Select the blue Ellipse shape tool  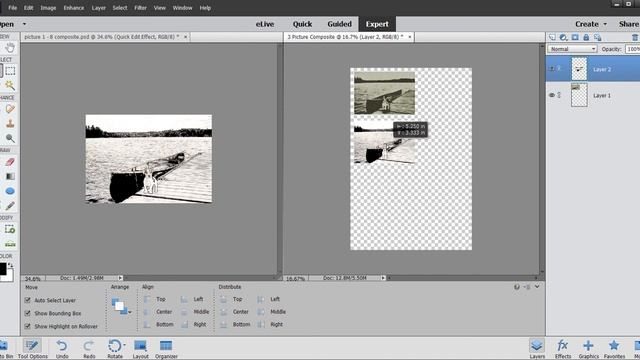[x=10, y=191]
